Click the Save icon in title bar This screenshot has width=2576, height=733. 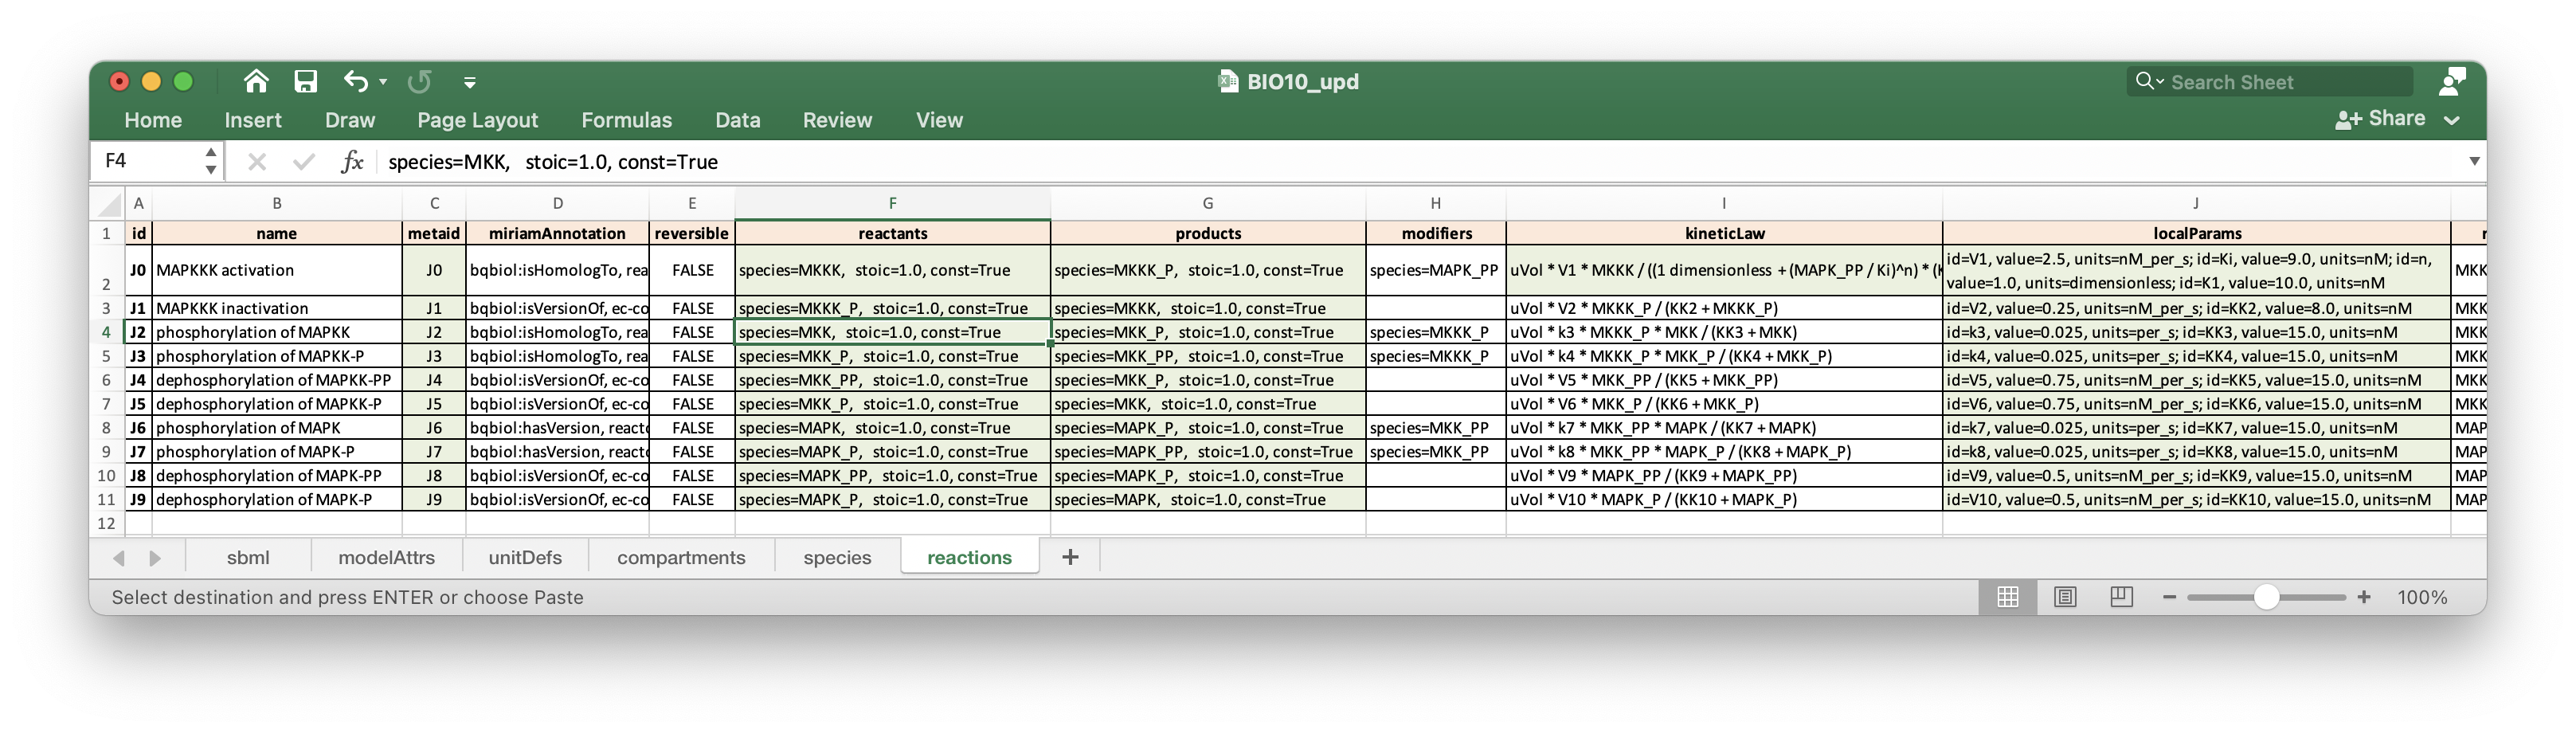(305, 81)
